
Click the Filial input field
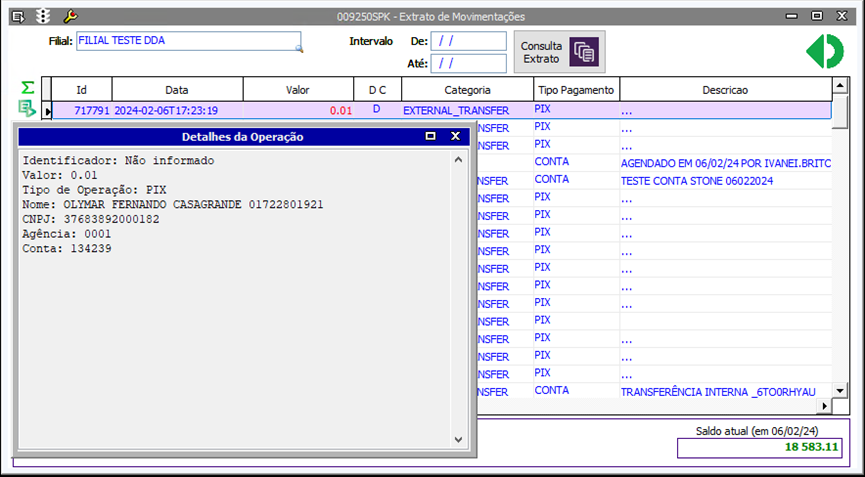click(189, 41)
